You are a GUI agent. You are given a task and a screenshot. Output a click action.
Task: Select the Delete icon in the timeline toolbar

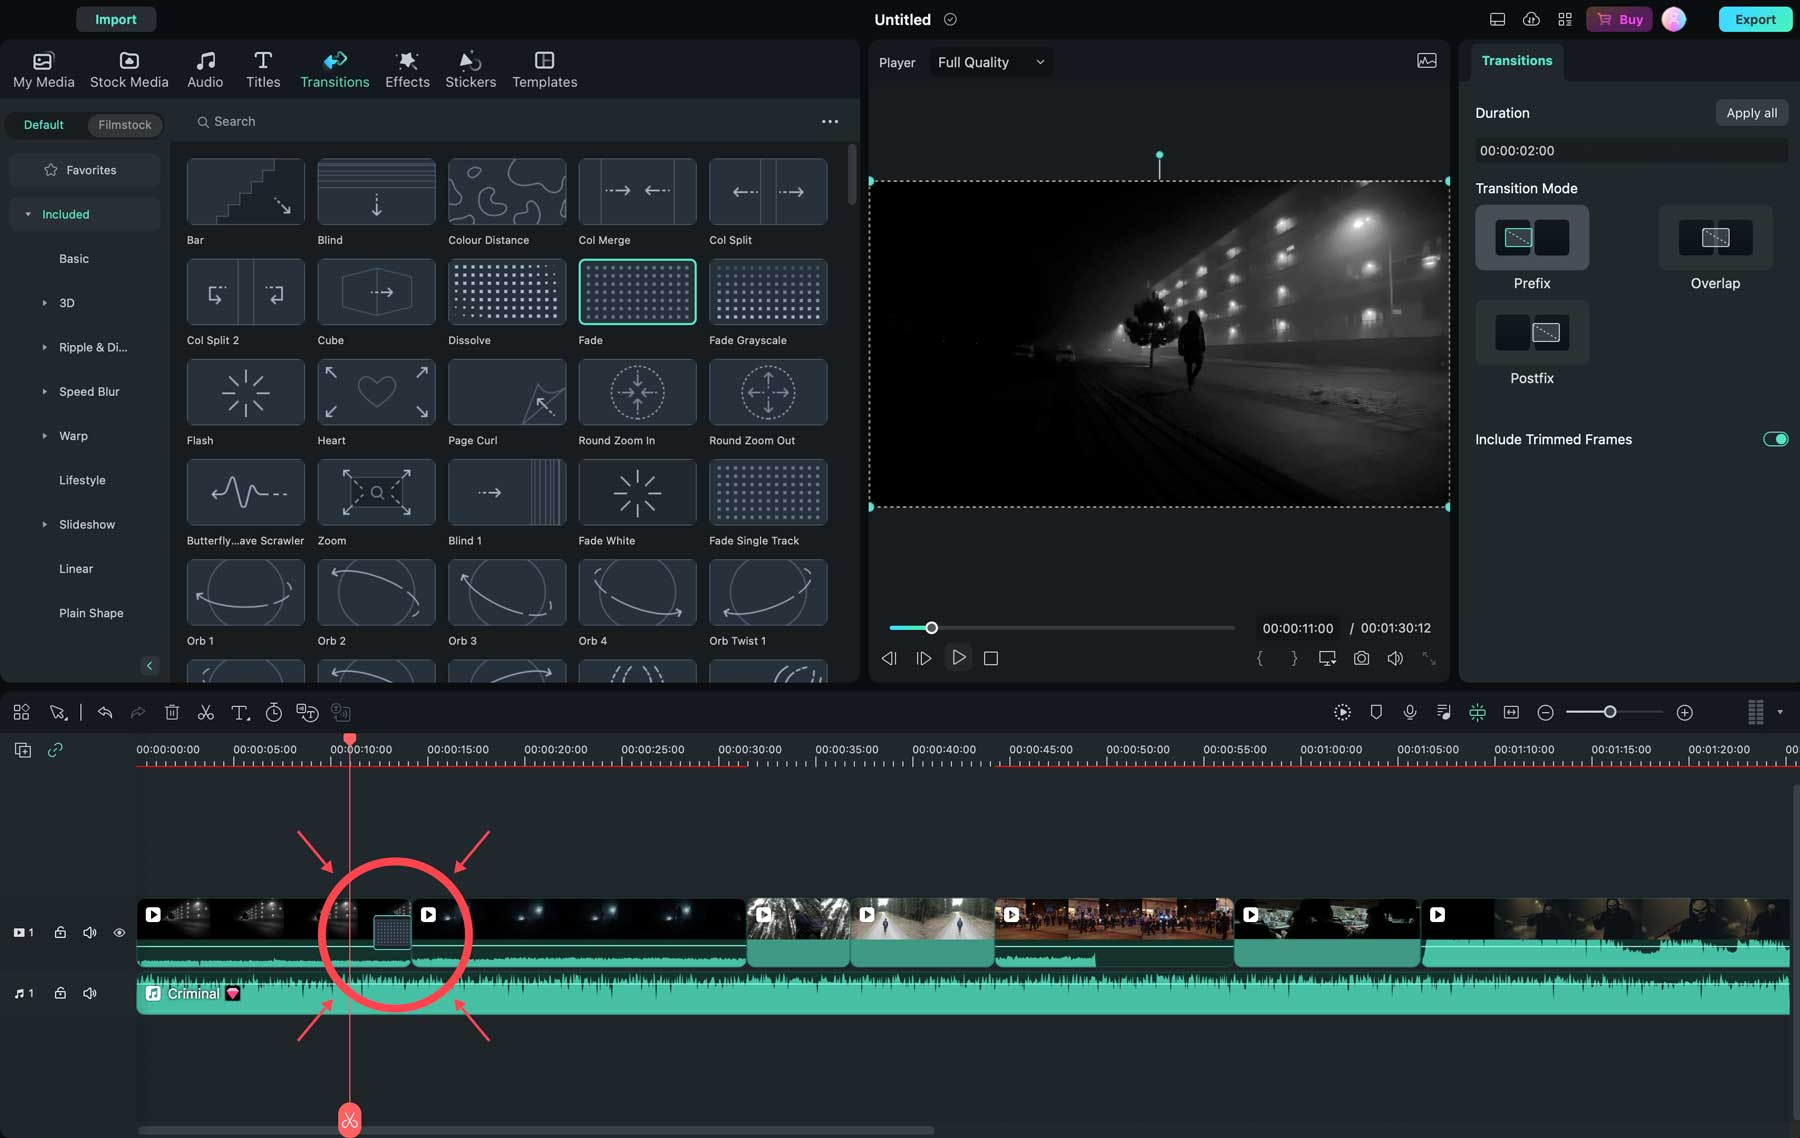[172, 712]
